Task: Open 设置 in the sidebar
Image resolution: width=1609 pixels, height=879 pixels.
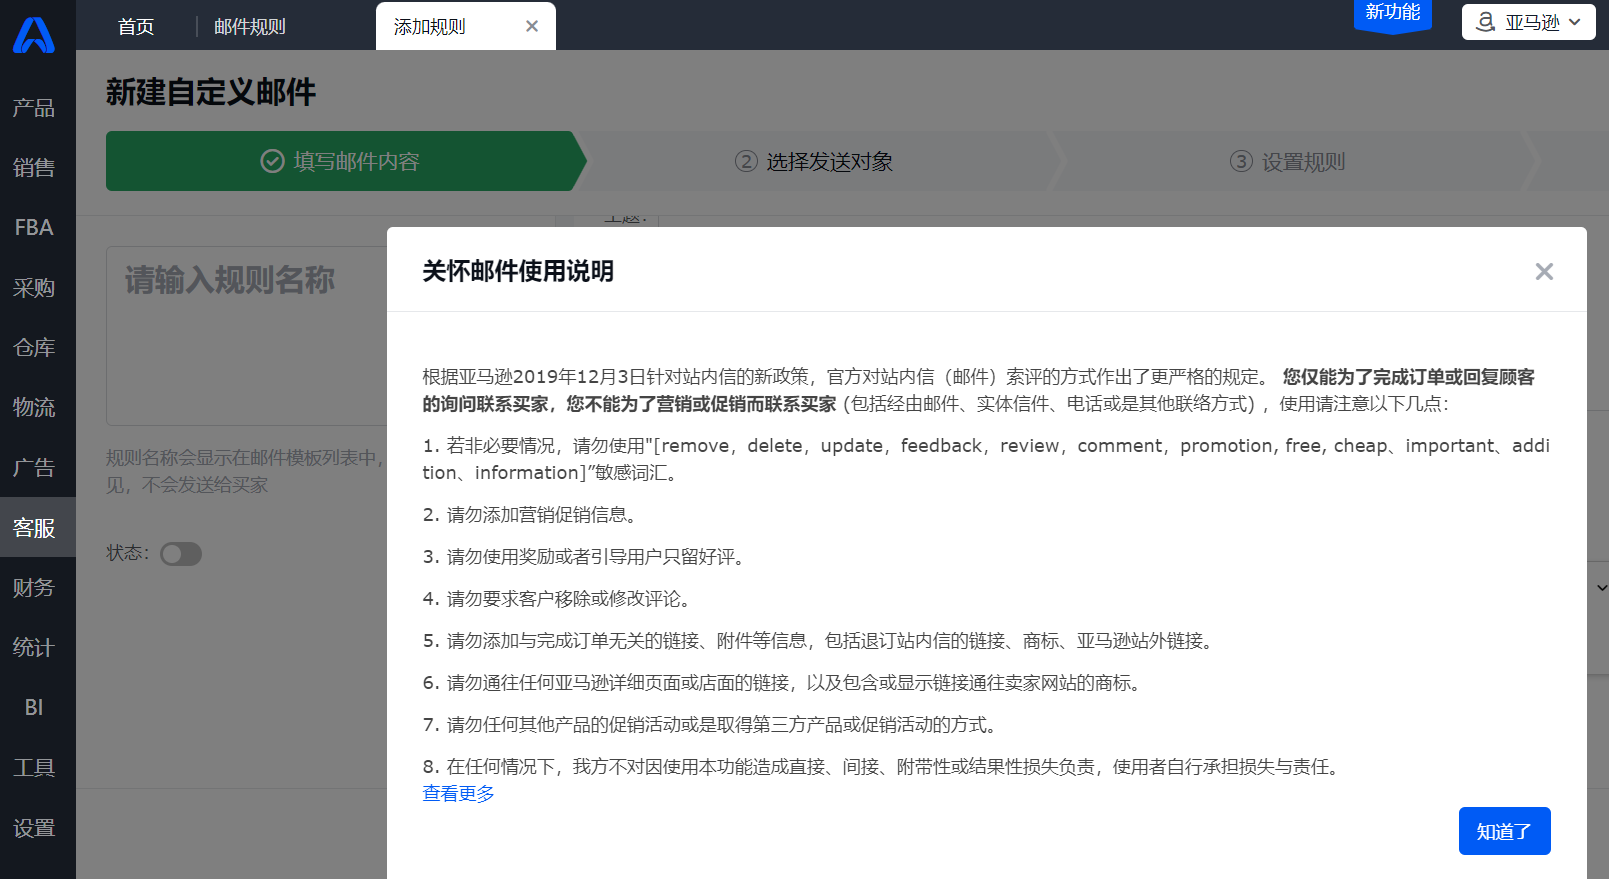Action: pyautogui.click(x=34, y=828)
